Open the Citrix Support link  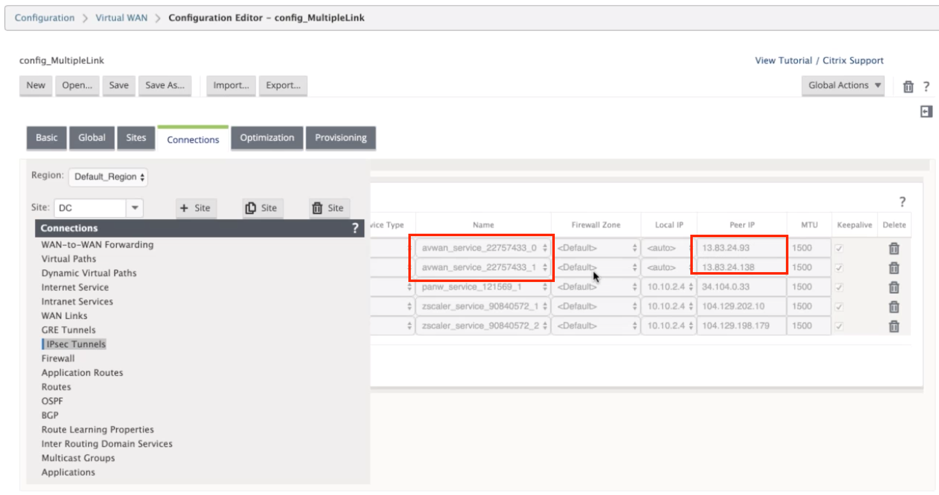click(853, 60)
